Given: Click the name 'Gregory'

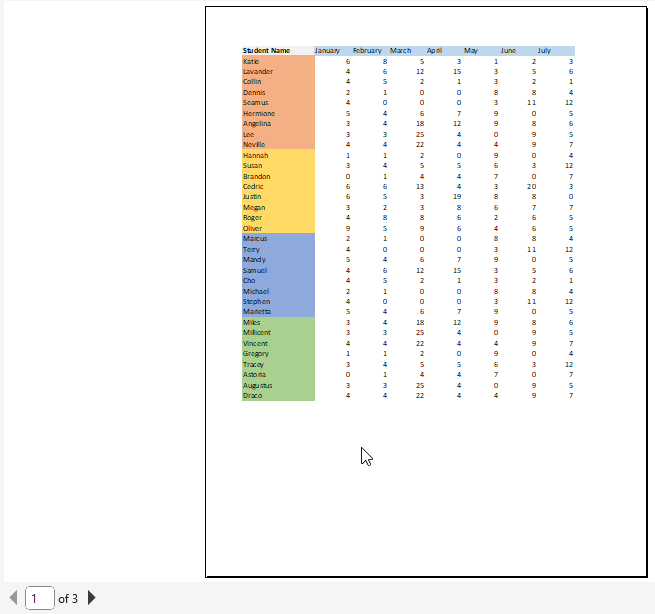Looking at the screenshot, I should pyautogui.click(x=256, y=354).
